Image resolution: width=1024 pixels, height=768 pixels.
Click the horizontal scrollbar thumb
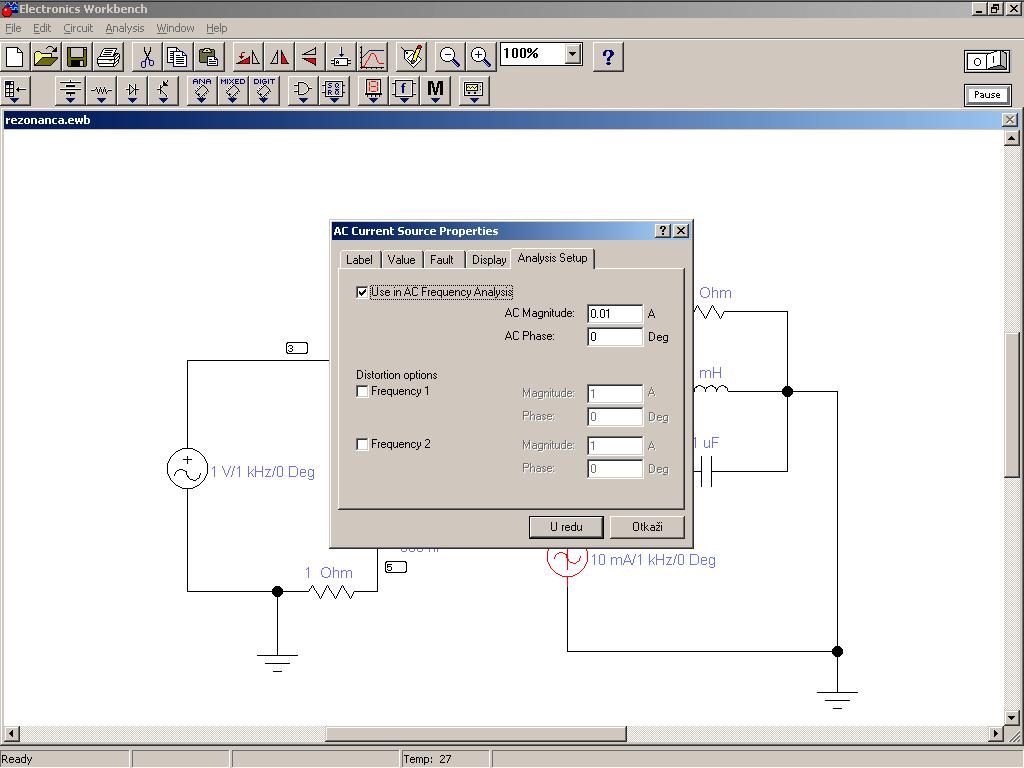pos(476,733)
